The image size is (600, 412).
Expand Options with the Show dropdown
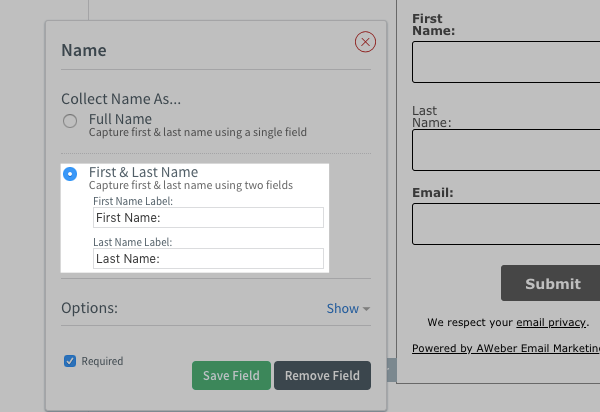click(x=348, y=308)
